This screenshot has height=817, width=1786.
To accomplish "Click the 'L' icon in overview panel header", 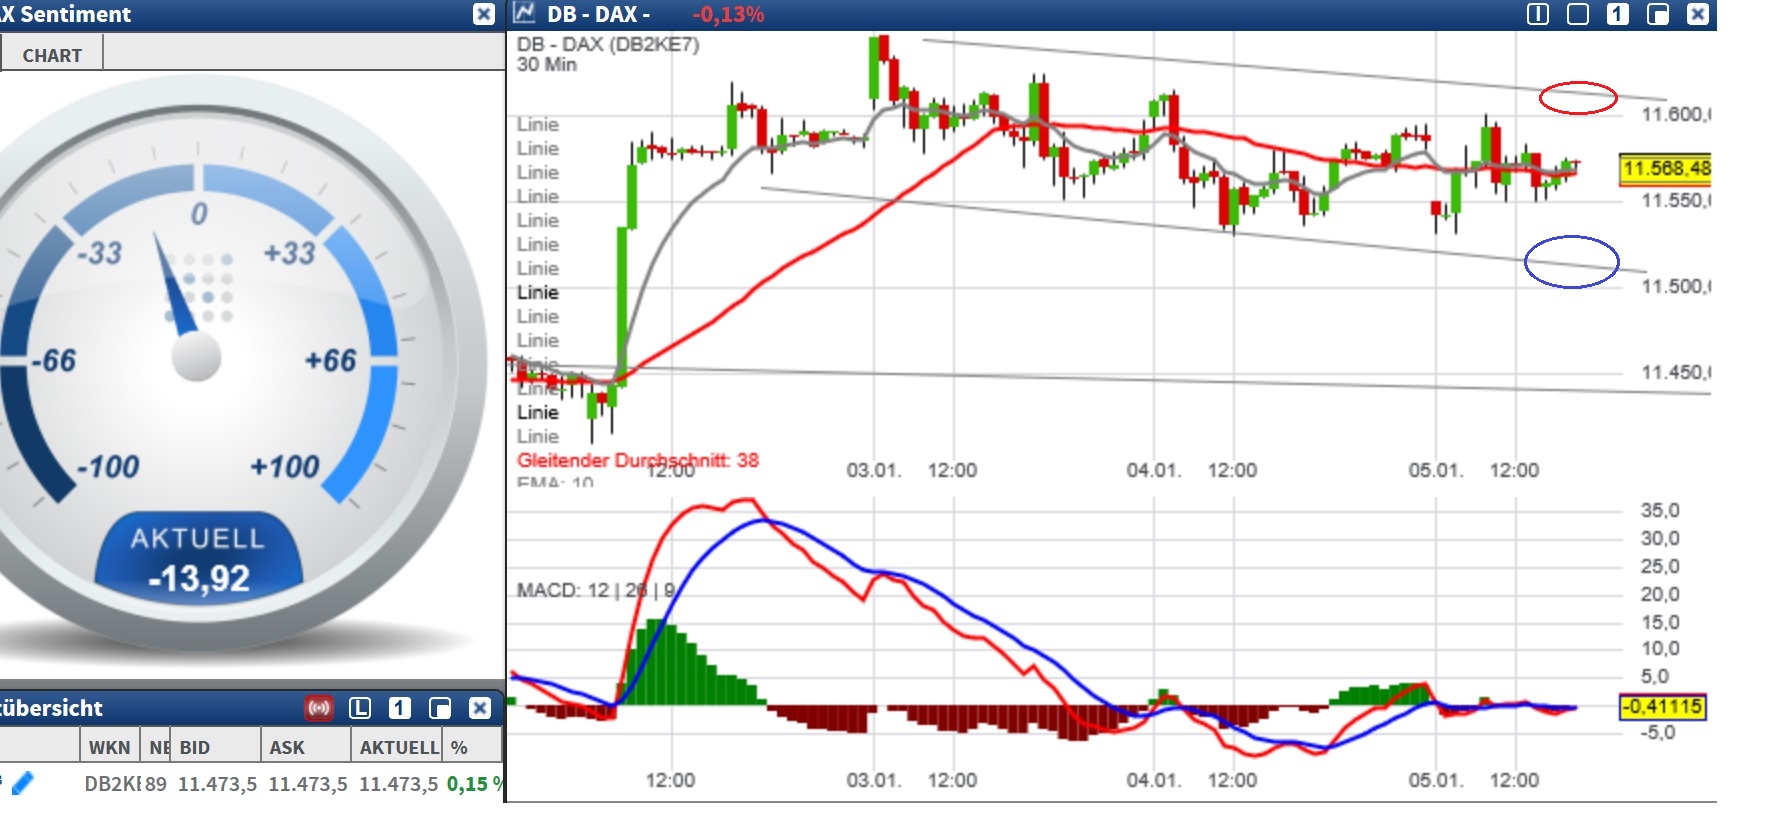I will [360, 708].
